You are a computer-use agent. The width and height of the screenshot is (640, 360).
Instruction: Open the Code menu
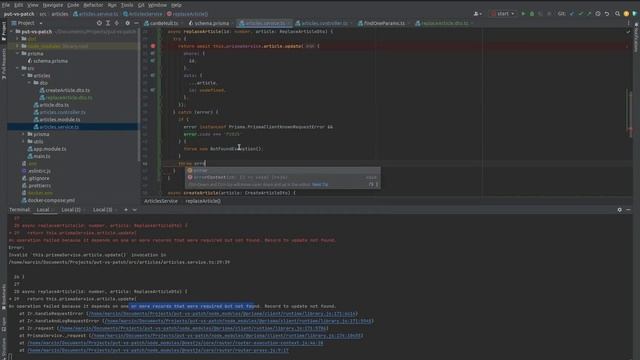[73, 5]
